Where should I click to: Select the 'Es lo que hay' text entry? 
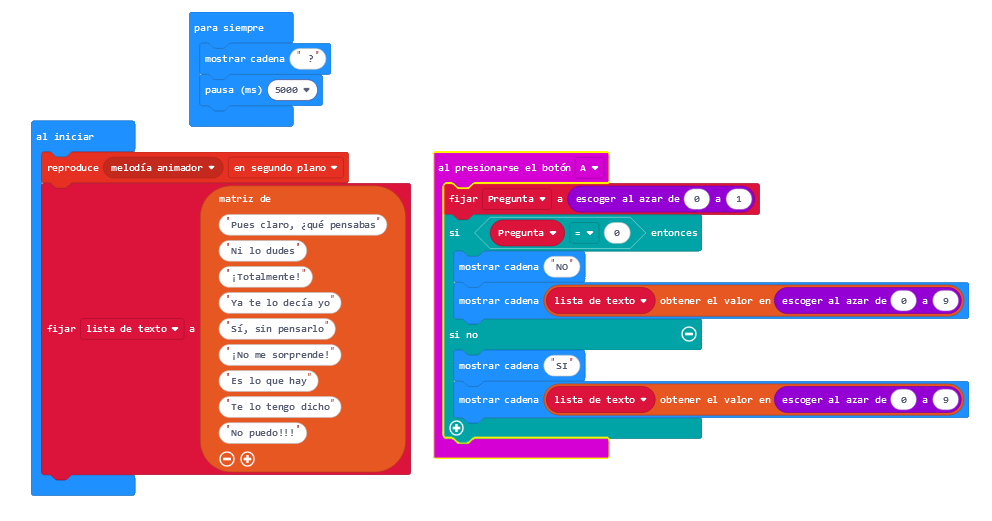(268, 381)
